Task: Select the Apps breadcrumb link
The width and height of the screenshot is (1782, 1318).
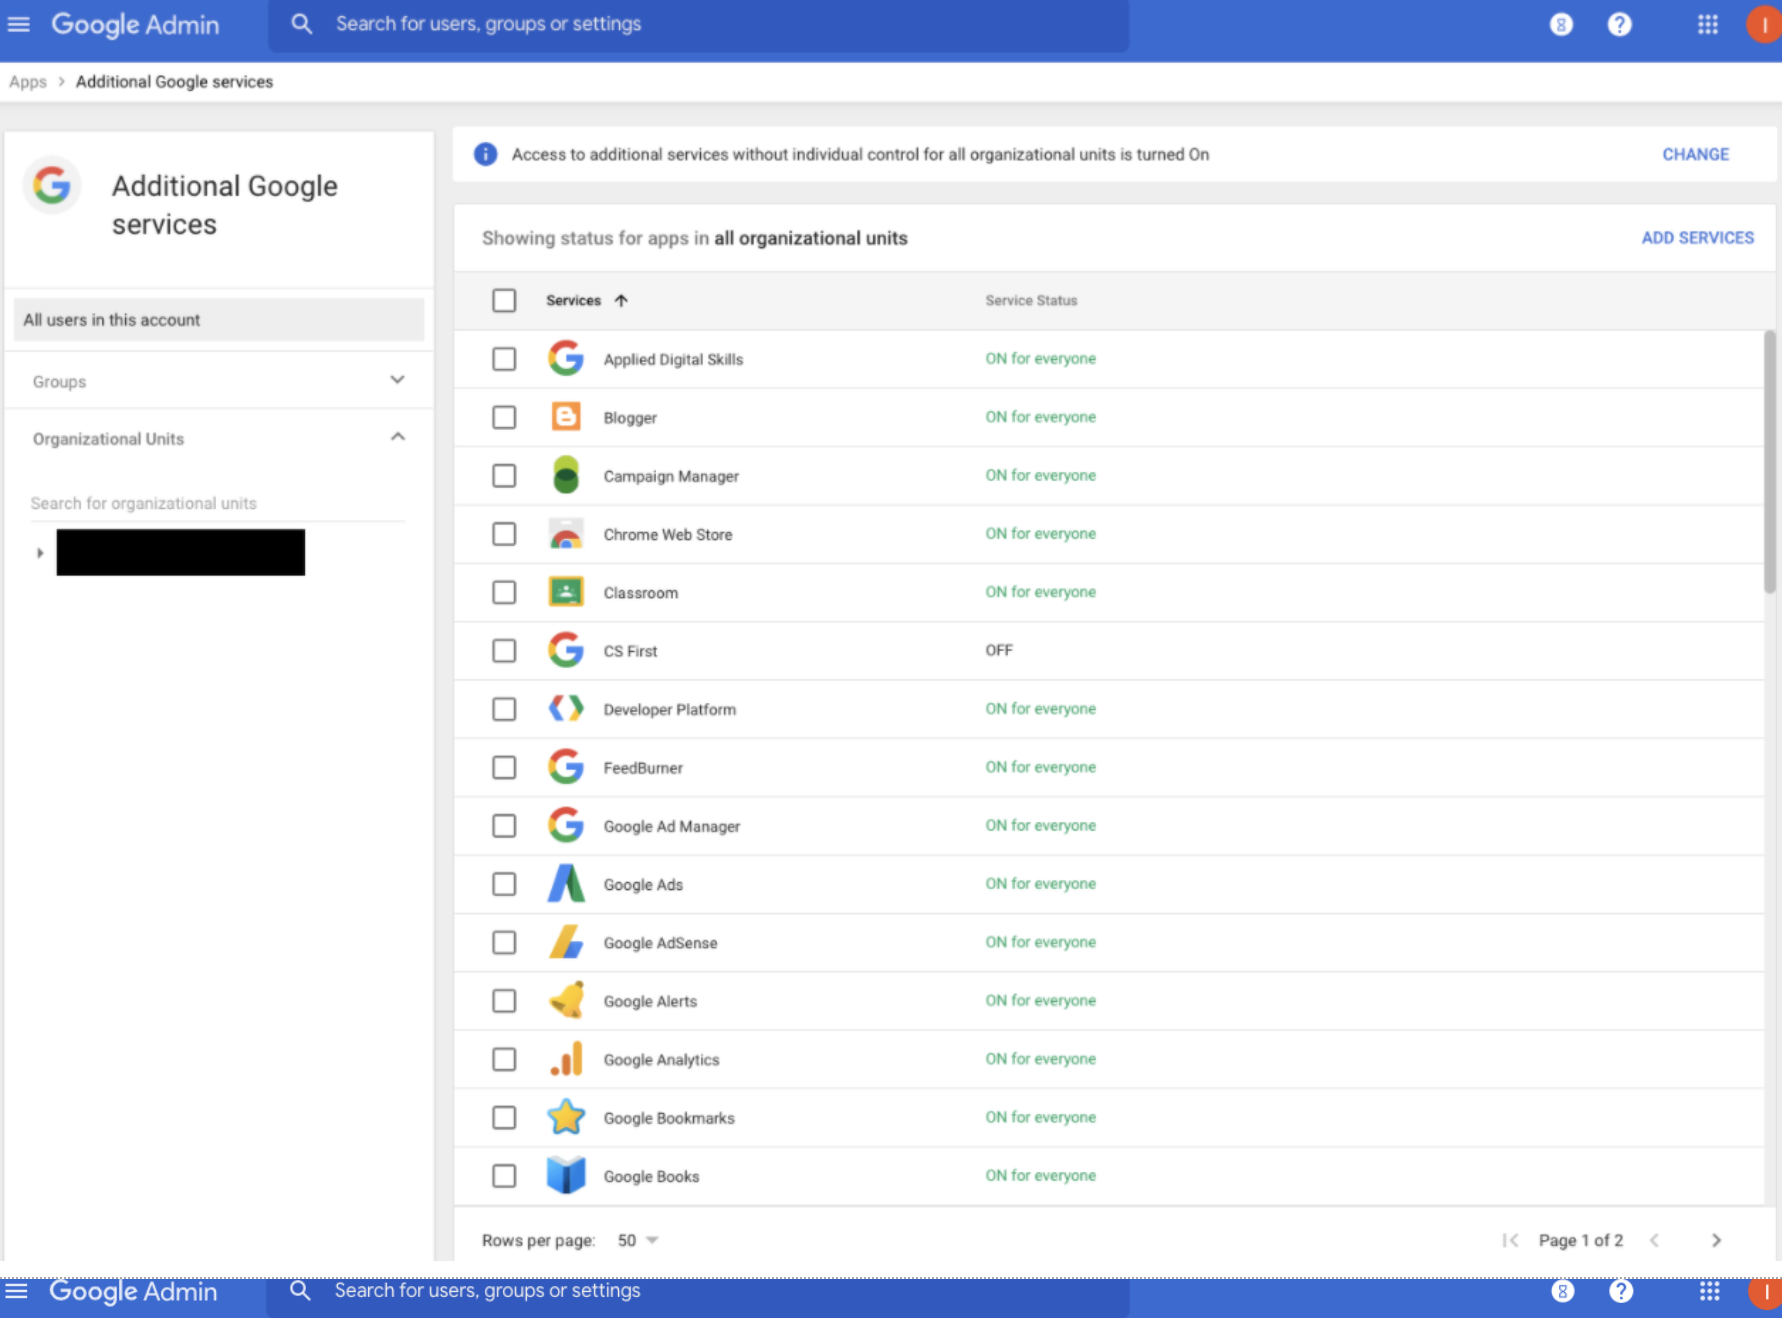Action: point(27,81)
